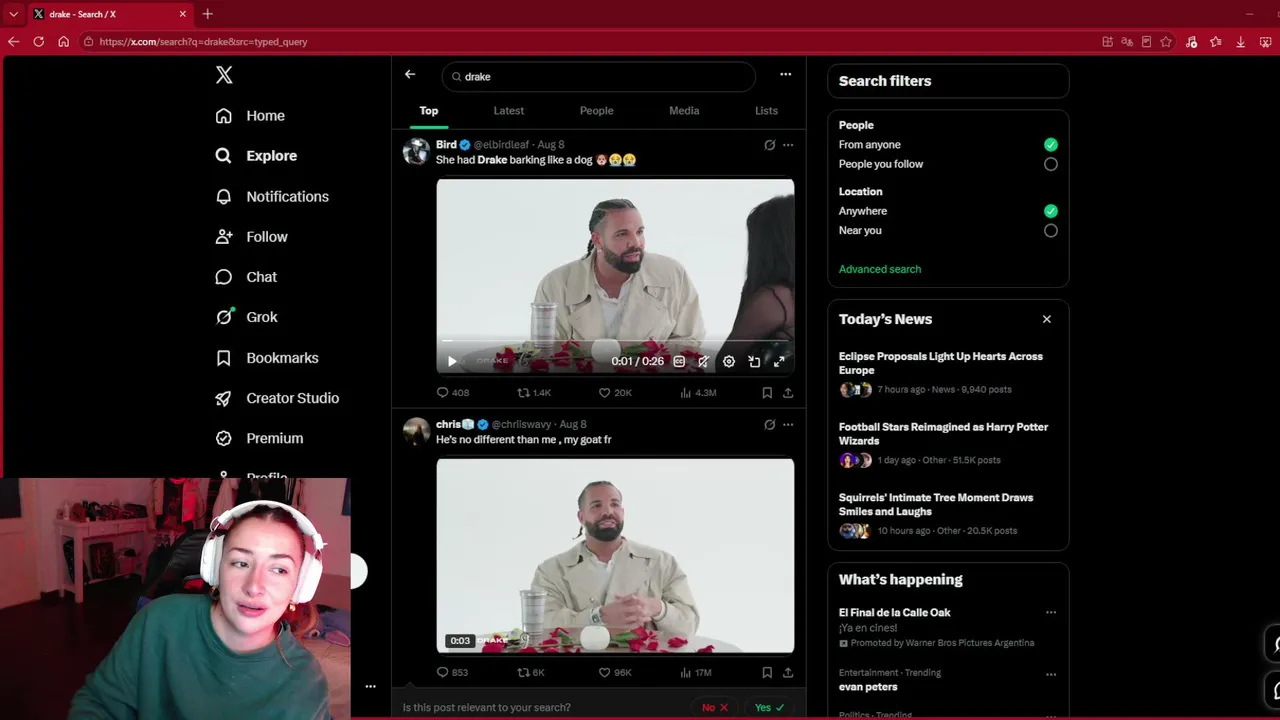Switch to the Latest tab

[509, 111]
